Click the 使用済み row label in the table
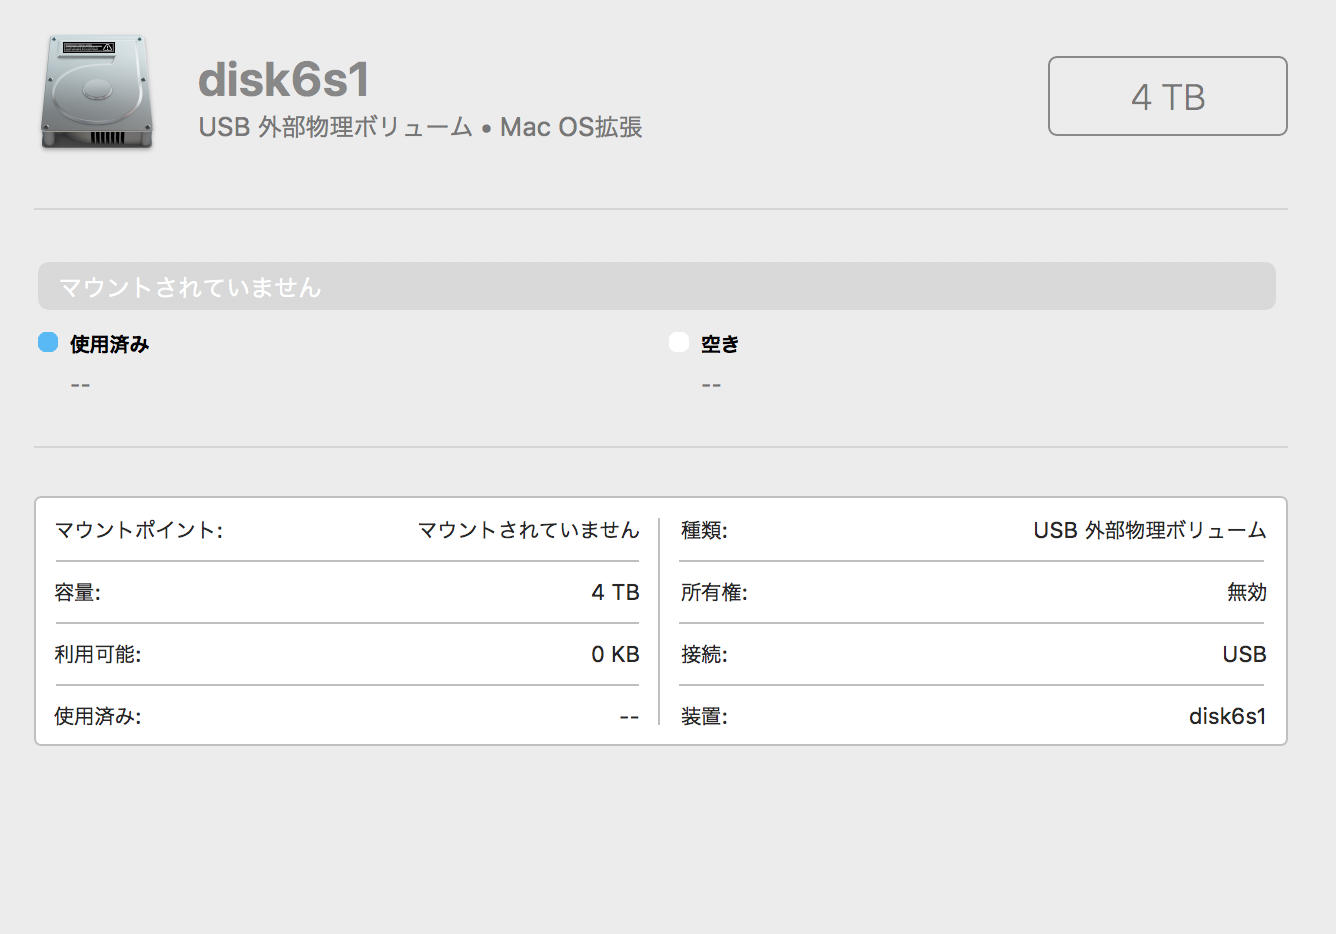The height and width of the screenshot is (934, 1336). (98, 717)
